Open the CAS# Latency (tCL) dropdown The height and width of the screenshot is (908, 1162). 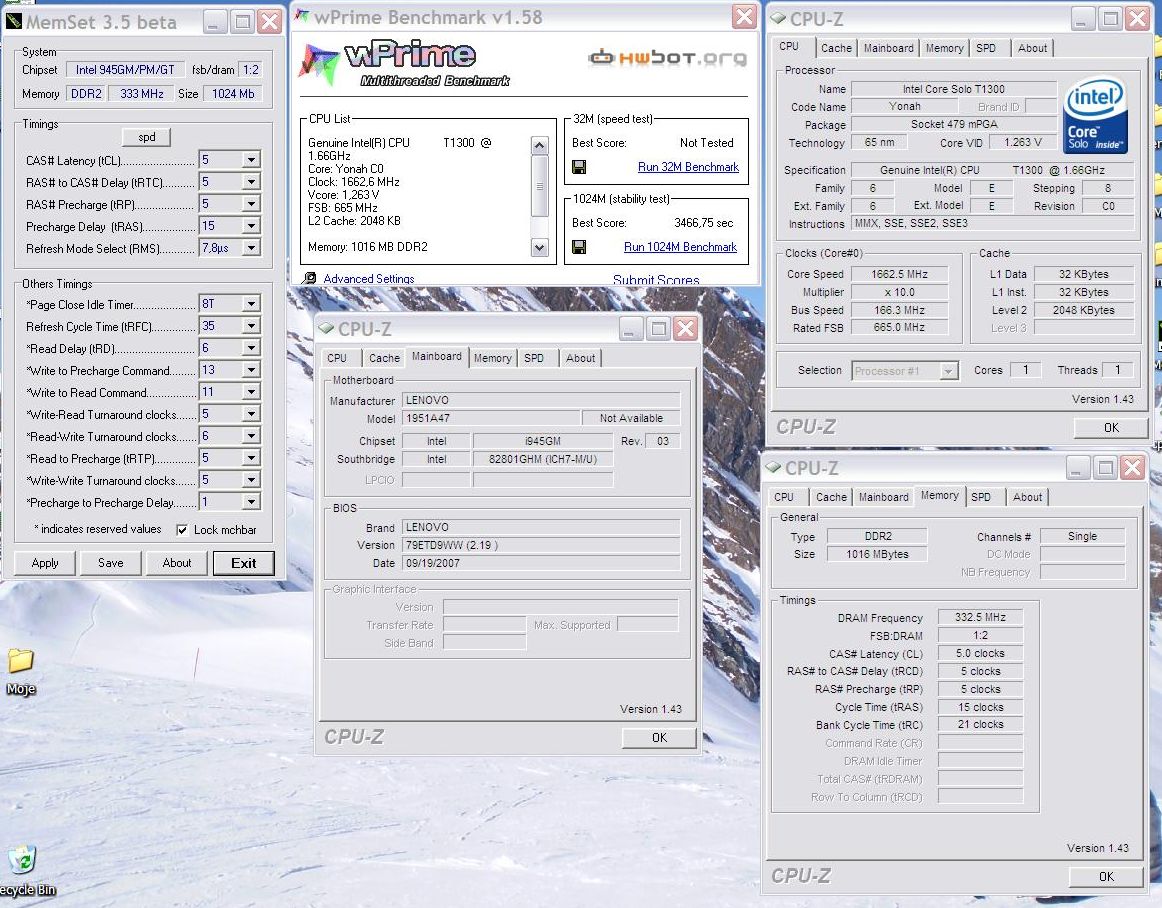click(x=251, y=160)
